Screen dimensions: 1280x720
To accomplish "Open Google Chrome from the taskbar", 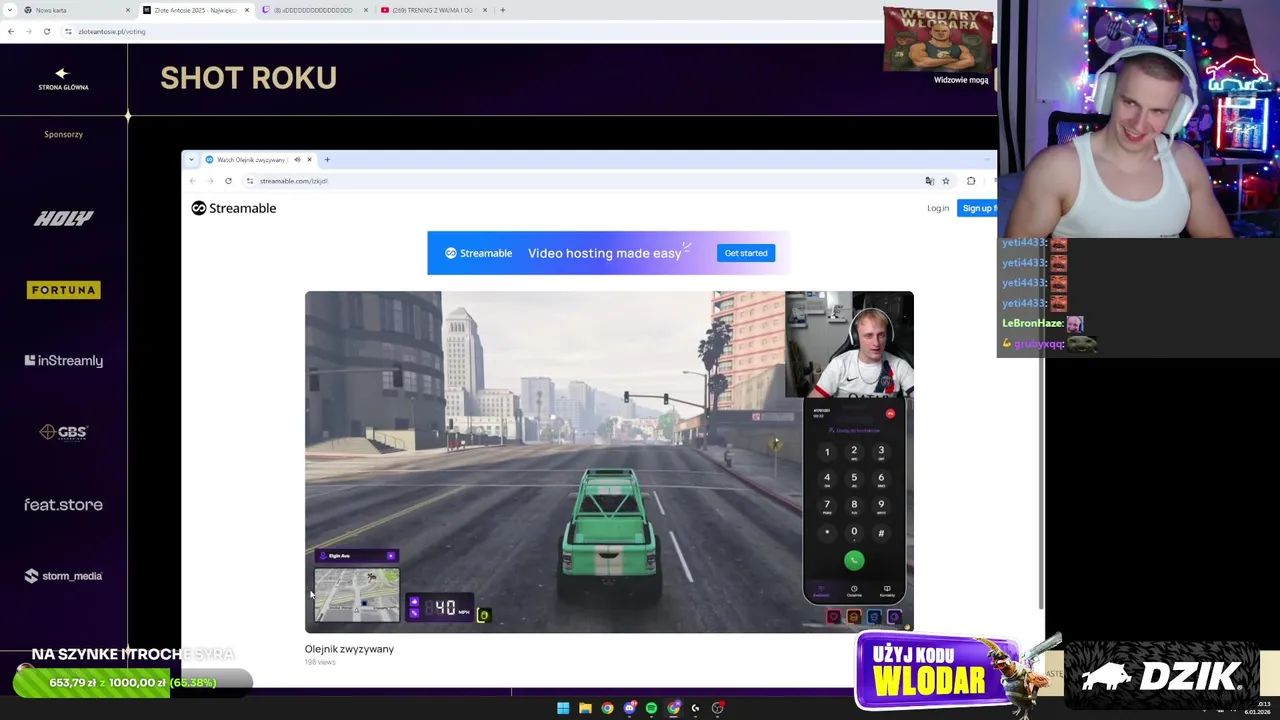I will pyautogui.click(x=607, y=708).
